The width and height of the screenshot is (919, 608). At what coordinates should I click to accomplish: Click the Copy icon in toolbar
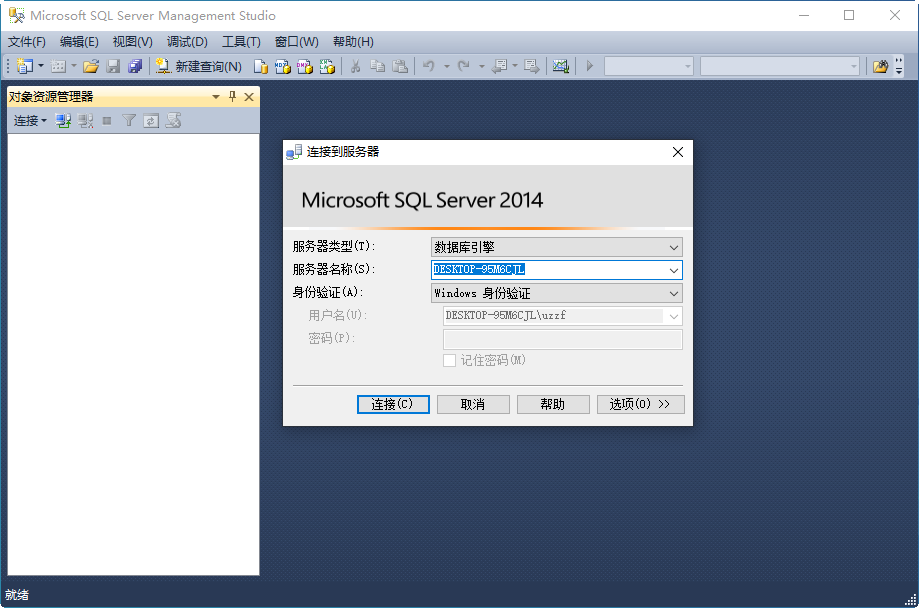tap(377, 66)
